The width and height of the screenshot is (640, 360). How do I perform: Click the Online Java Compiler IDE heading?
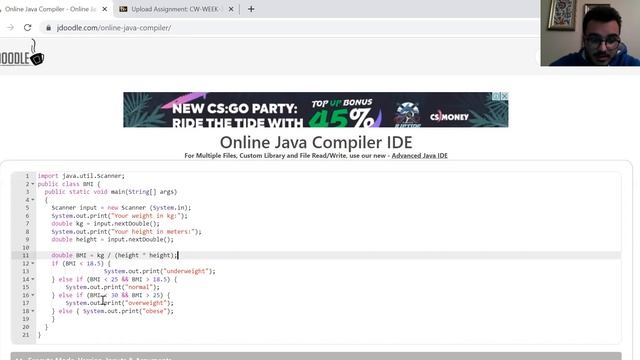[x=316, y=142]
